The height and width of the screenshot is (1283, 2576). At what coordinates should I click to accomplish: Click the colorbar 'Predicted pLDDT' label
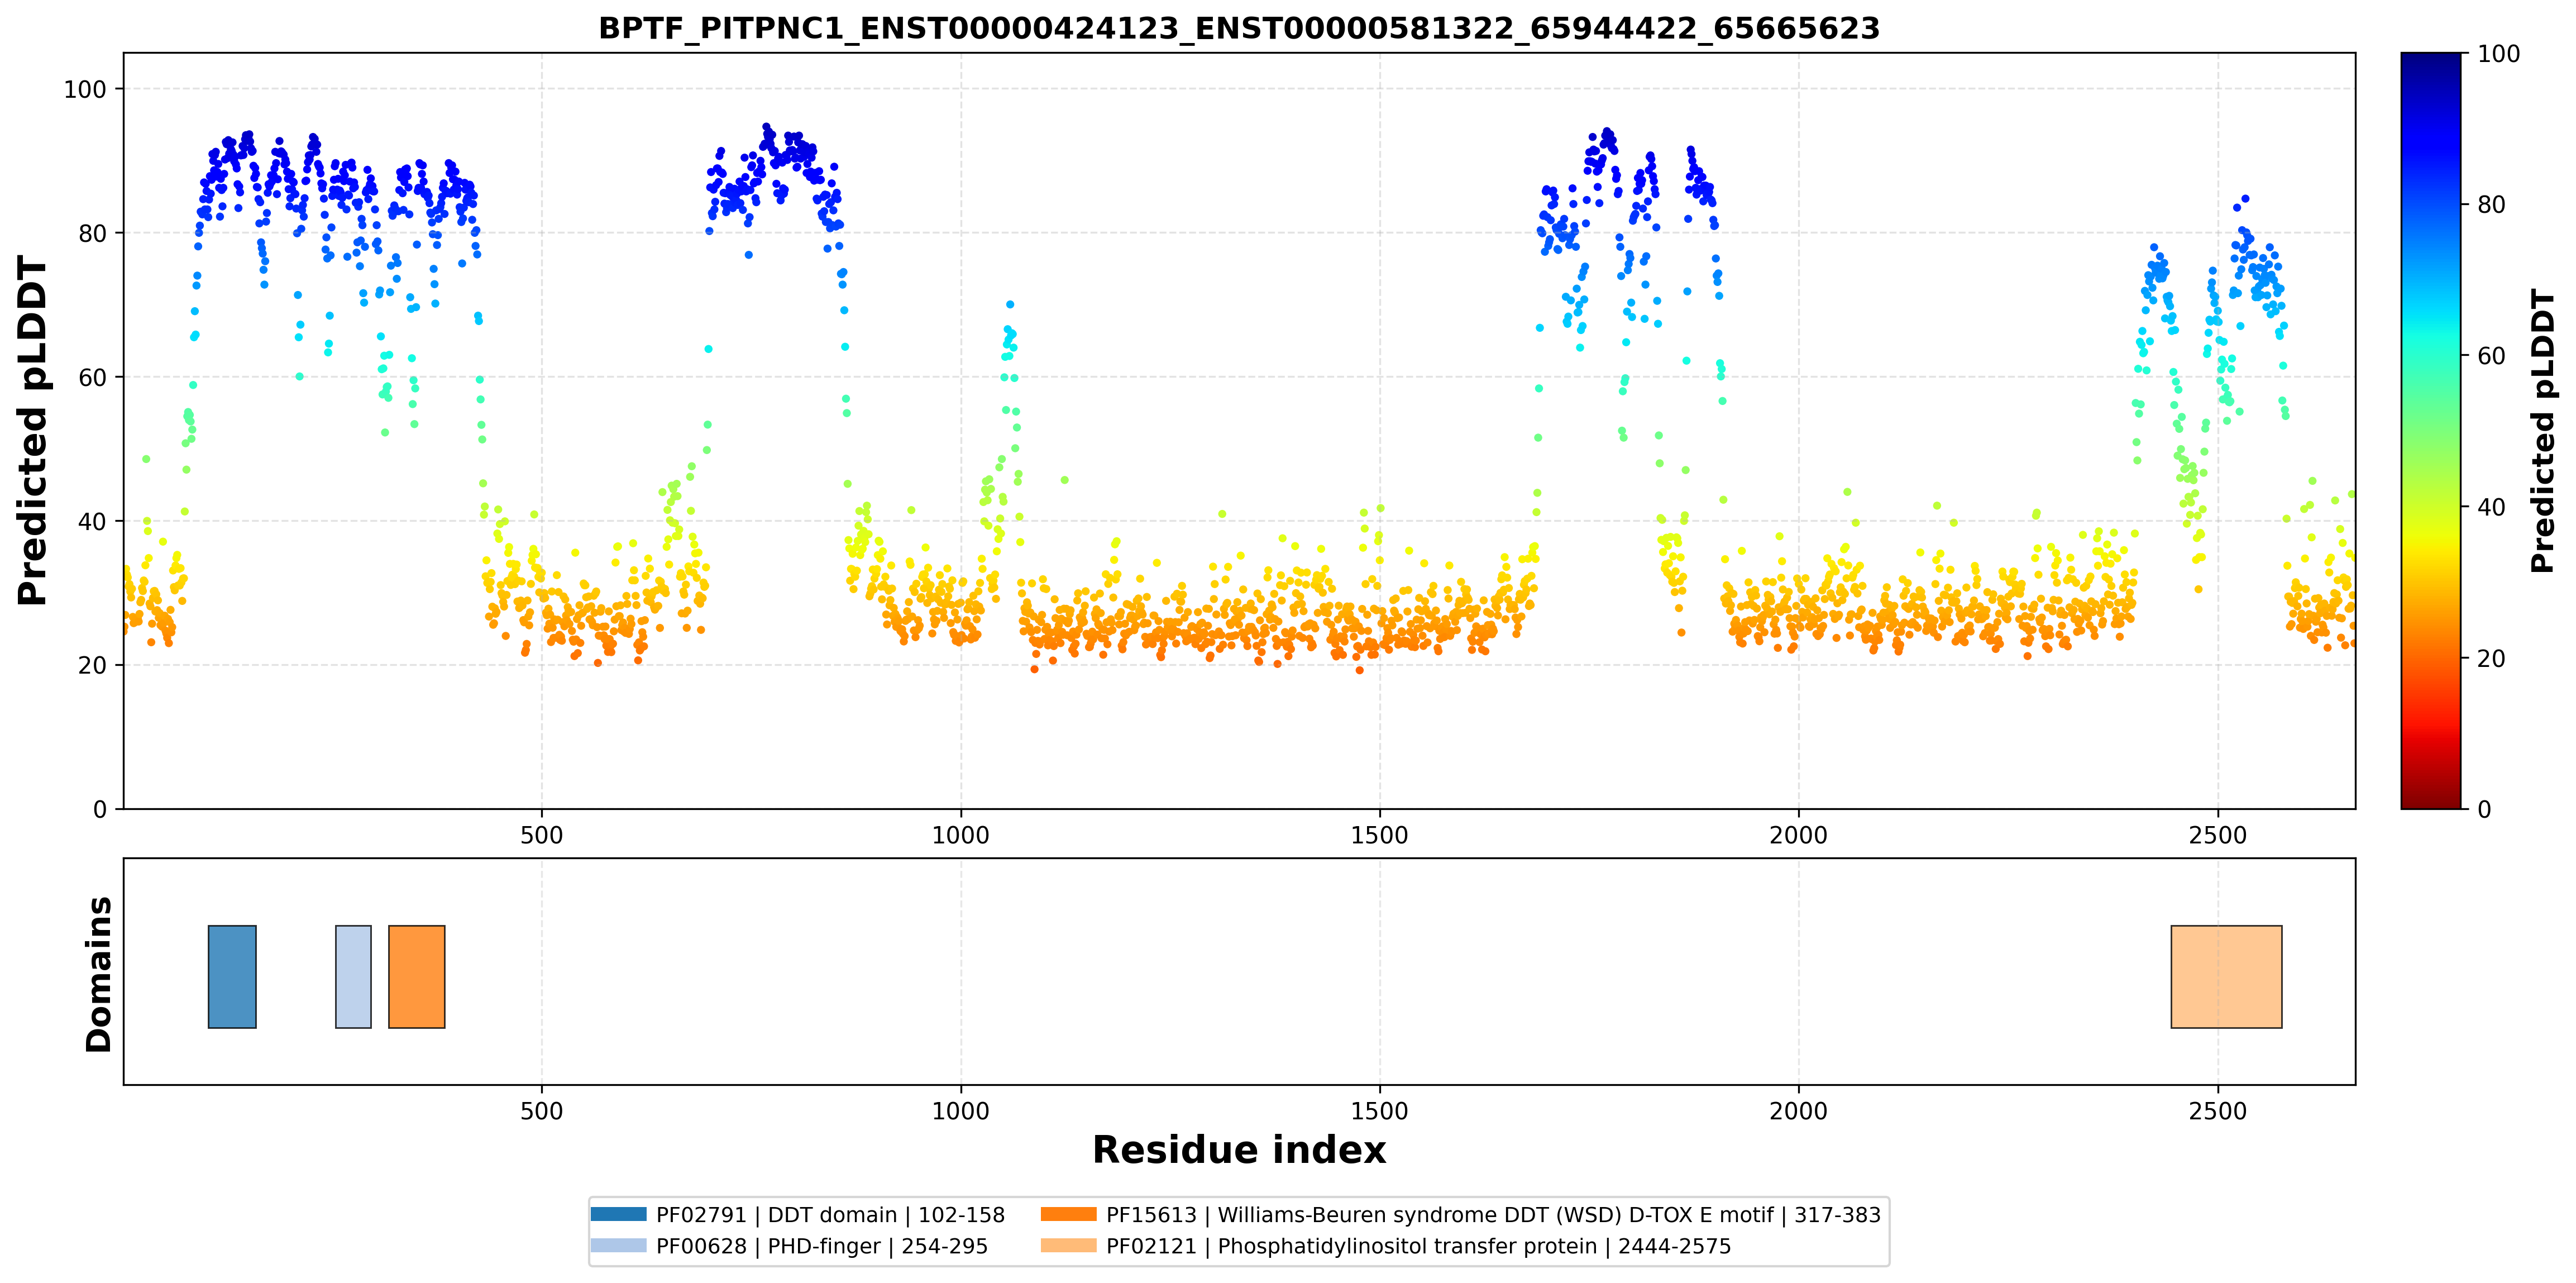tap(2542, 431)
